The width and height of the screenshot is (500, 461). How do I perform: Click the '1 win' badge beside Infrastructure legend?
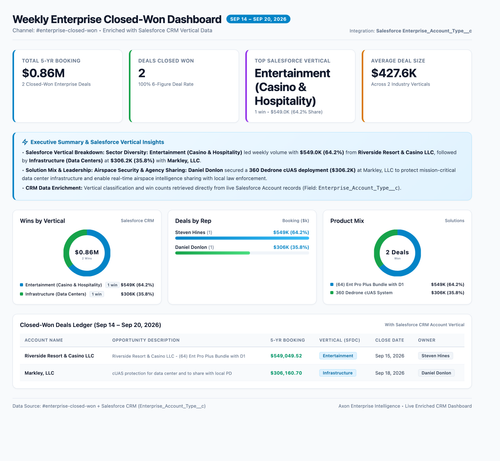click(97, 294)
